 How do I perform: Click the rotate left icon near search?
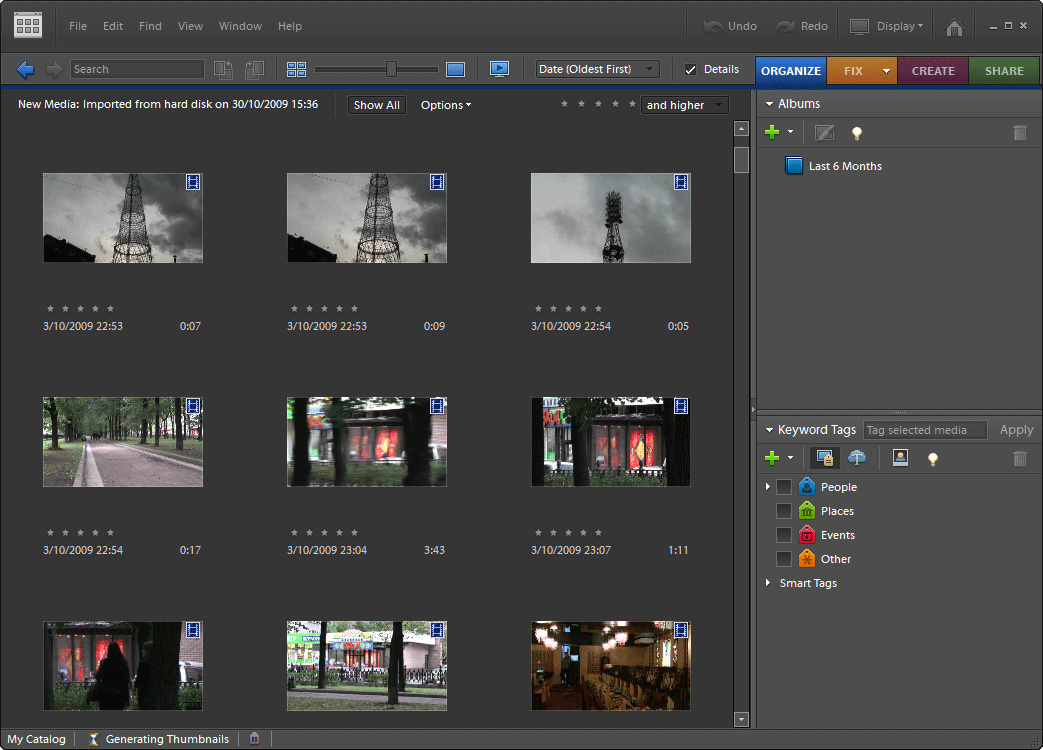pos(223,69)
